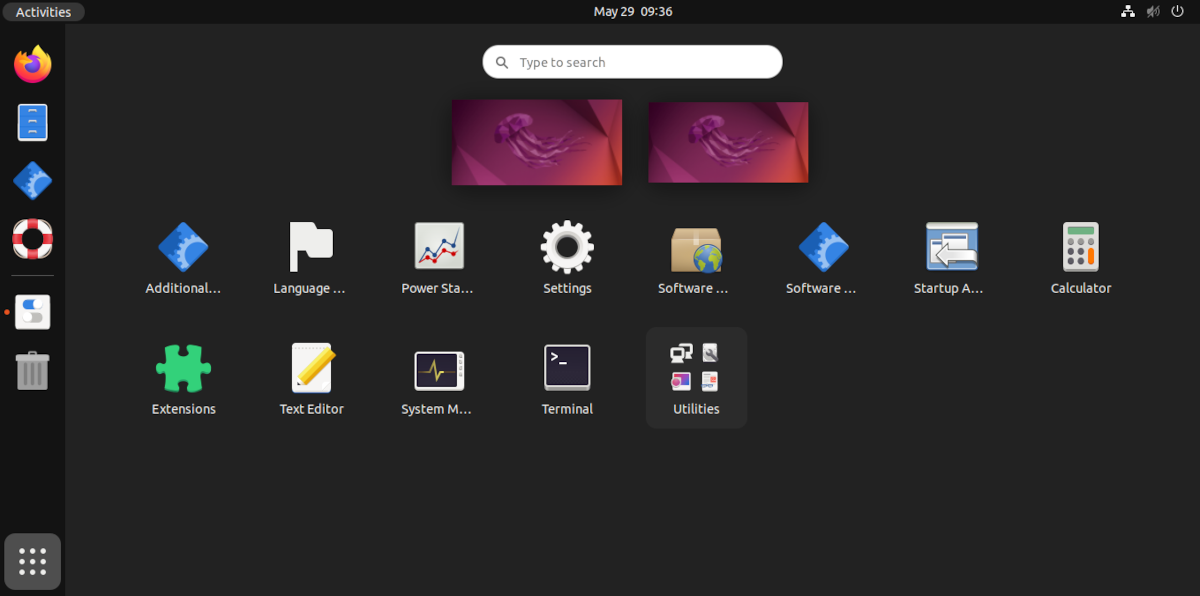Click the Type to search field
This screenshot has height=596, width=1200.
click(632, 61)
